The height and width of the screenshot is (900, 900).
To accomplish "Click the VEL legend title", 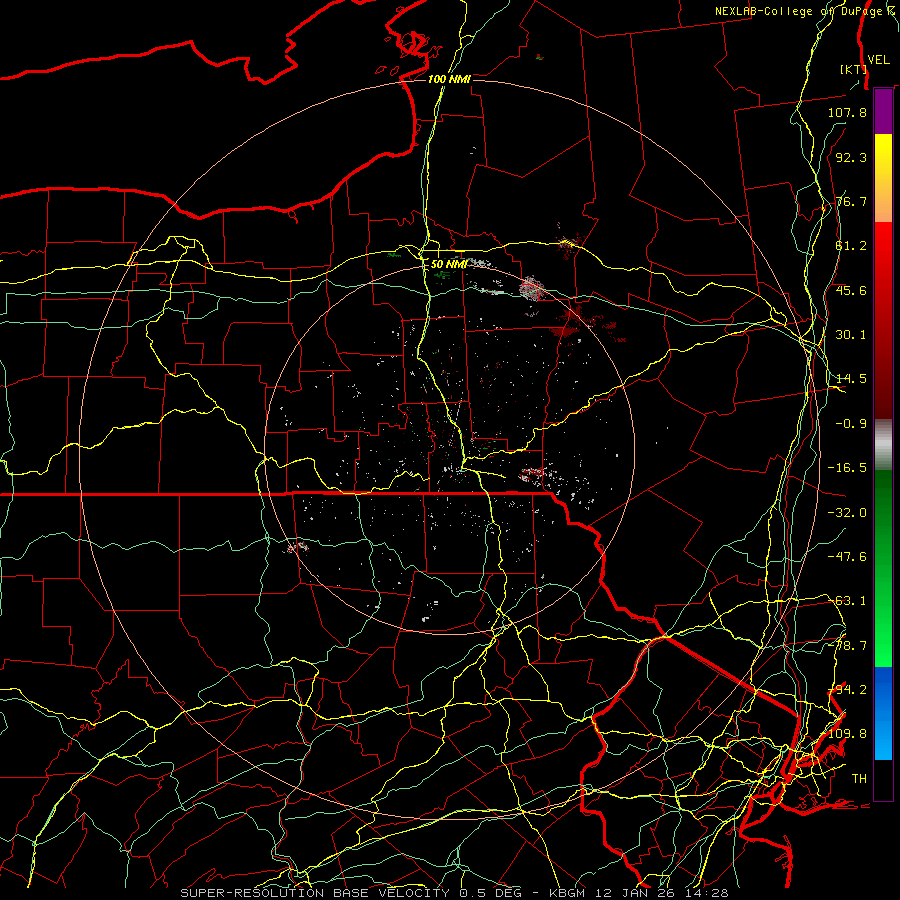I will pyautogui.click(x=878, y=60).
